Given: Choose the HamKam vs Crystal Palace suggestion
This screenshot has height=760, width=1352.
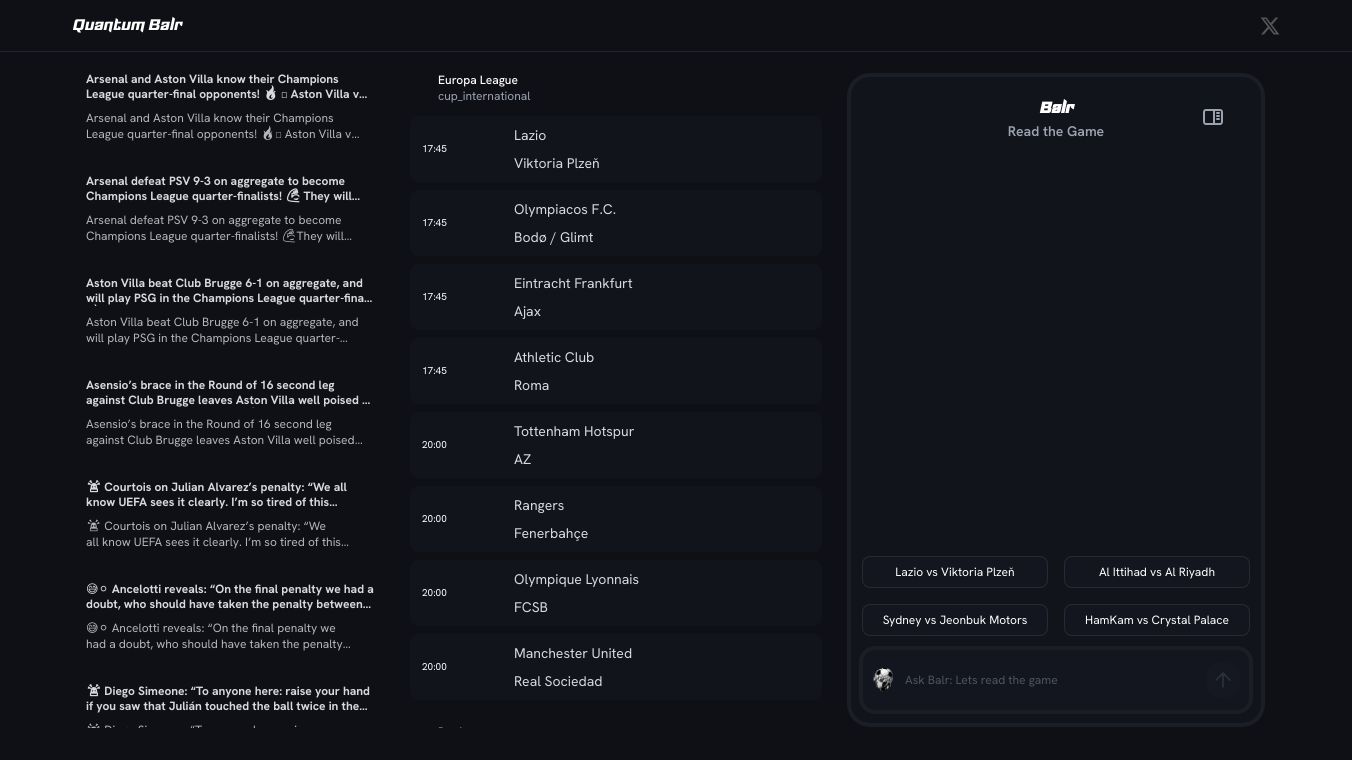Looking at the screenshot, I should point(1156,620).
